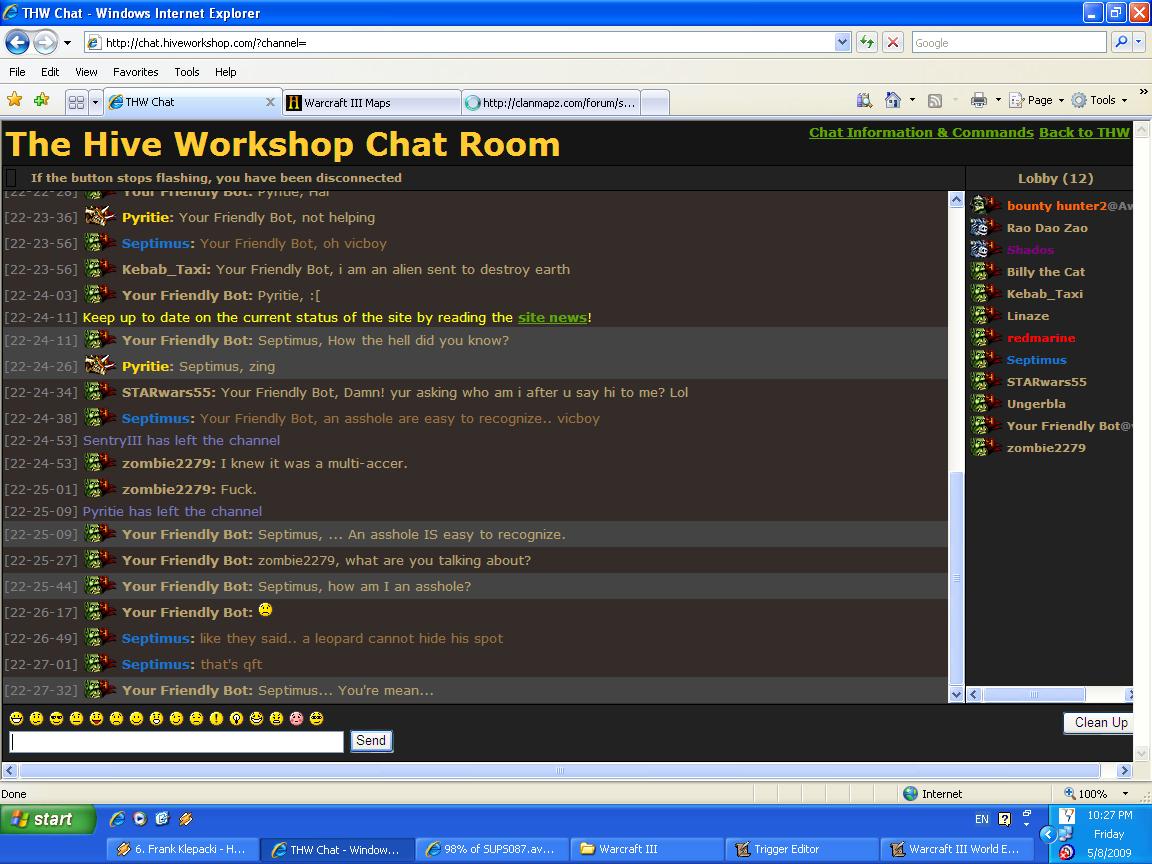Image resolution: width=1152 pixels, height=864 pixels.
Task: Open the Quick Tabs grid view
Action: coord(76,102)
